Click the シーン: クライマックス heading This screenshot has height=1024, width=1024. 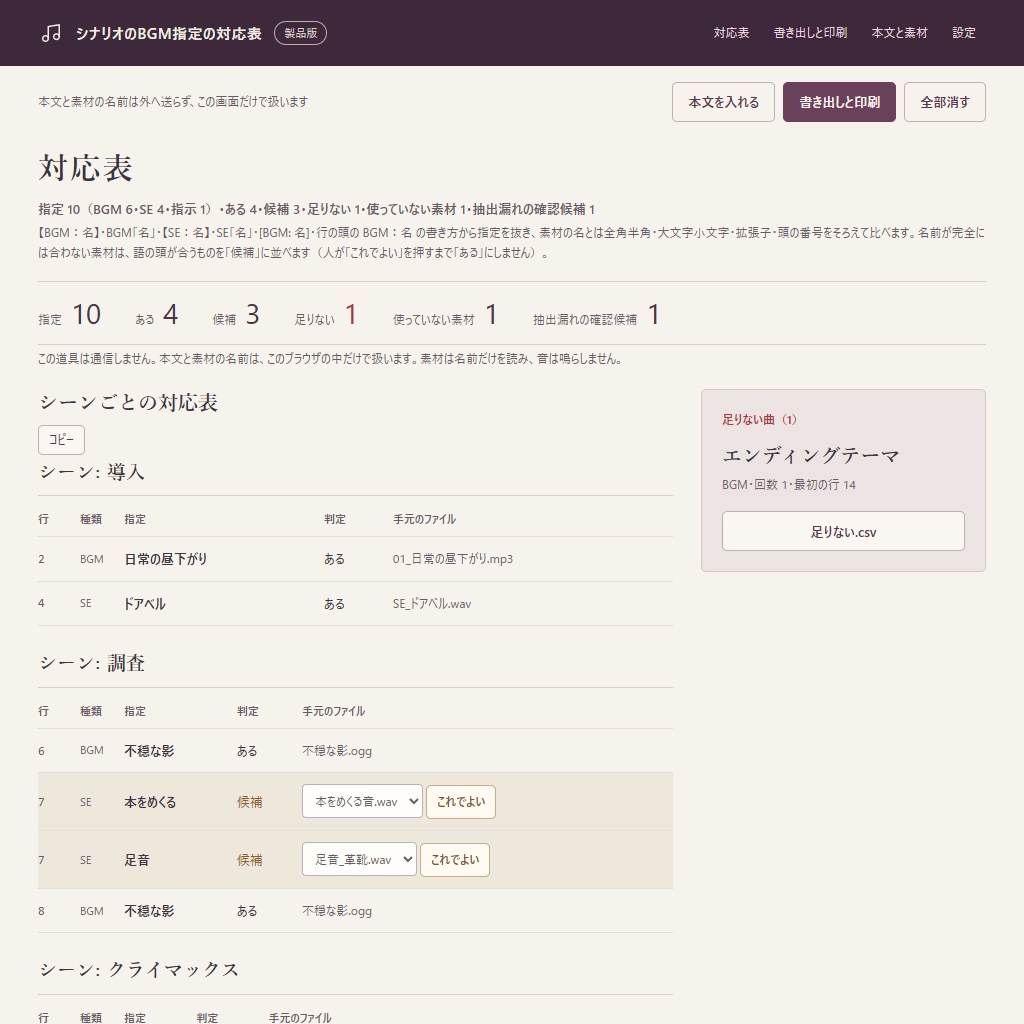(x=139, y=970)
